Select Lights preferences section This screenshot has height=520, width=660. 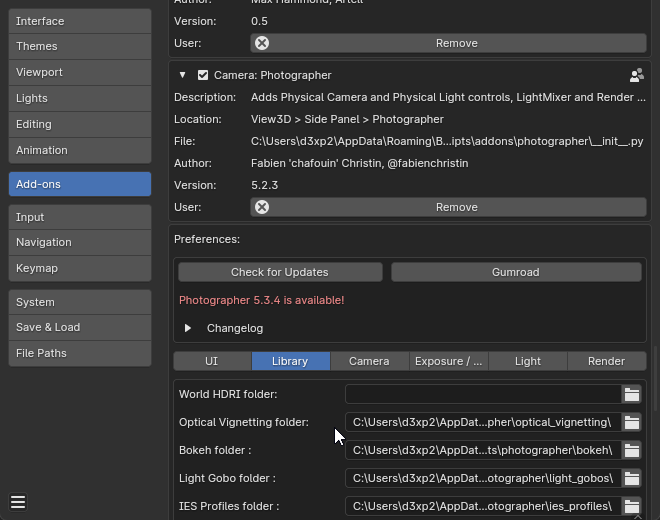tap(80, 99)
